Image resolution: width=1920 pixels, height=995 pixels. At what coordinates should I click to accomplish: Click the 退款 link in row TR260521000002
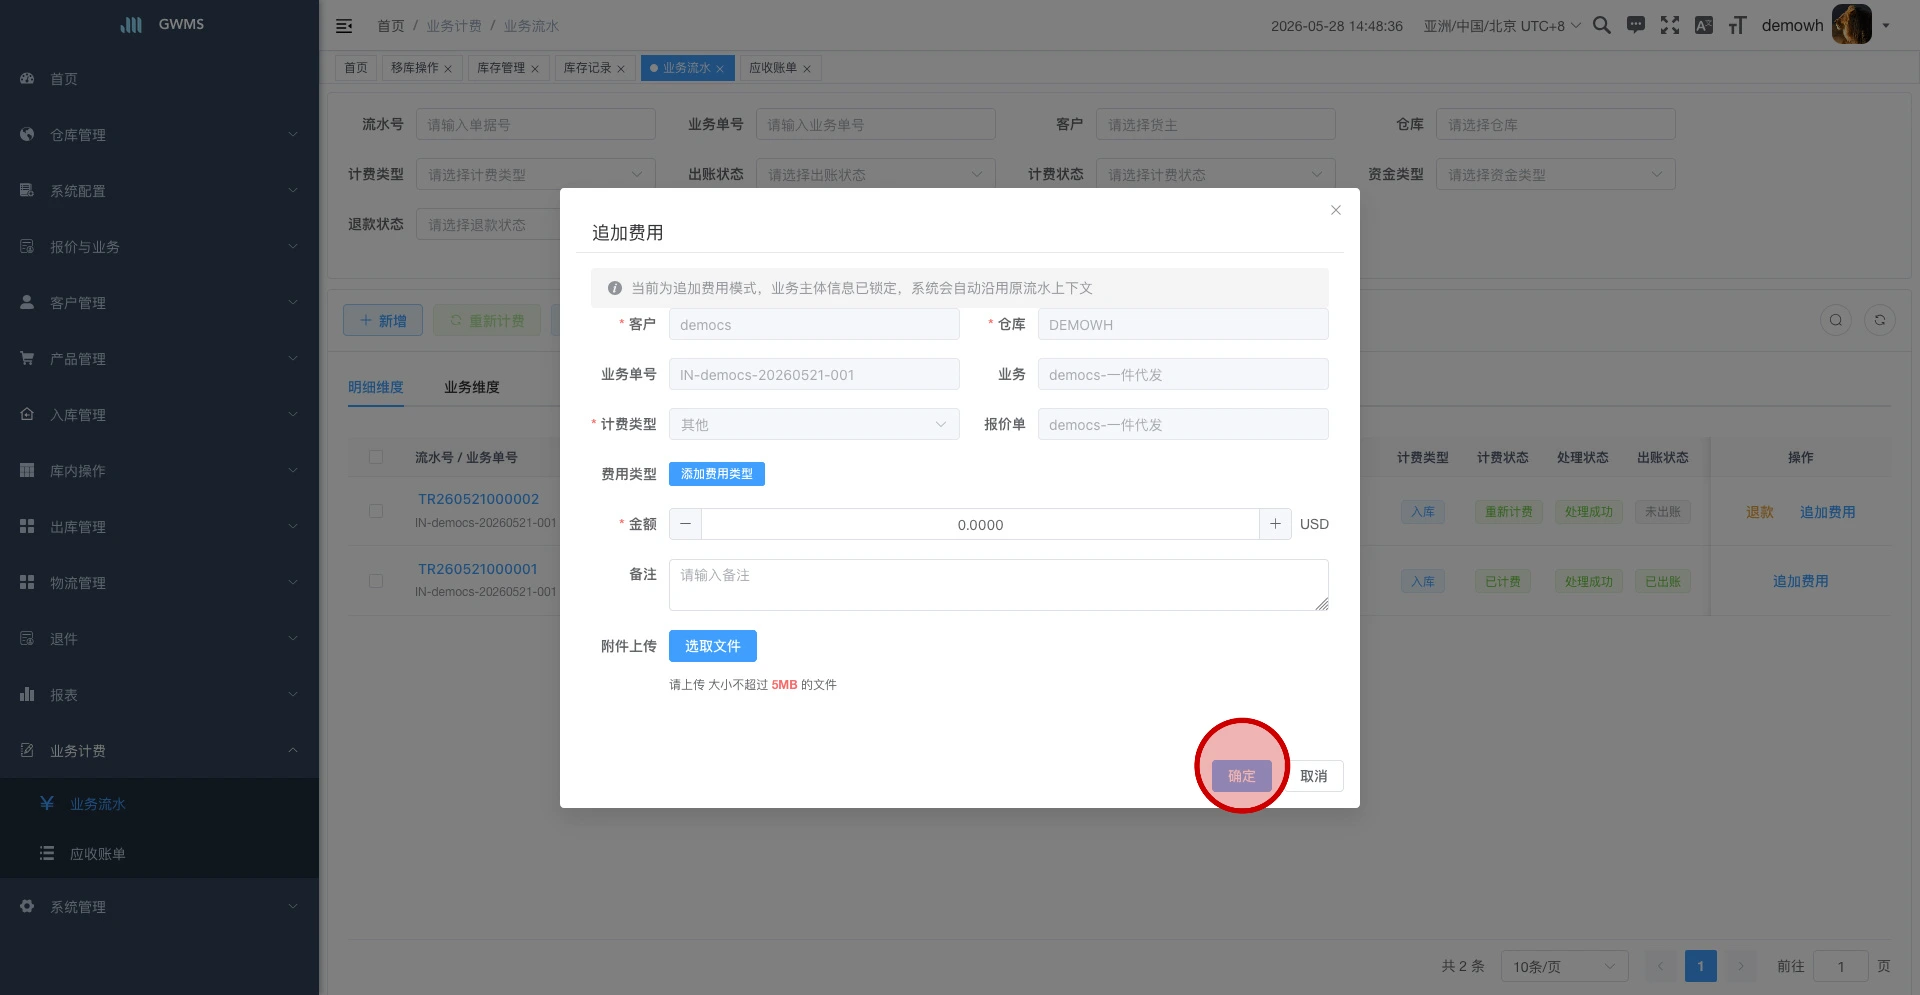[1760, 512]
